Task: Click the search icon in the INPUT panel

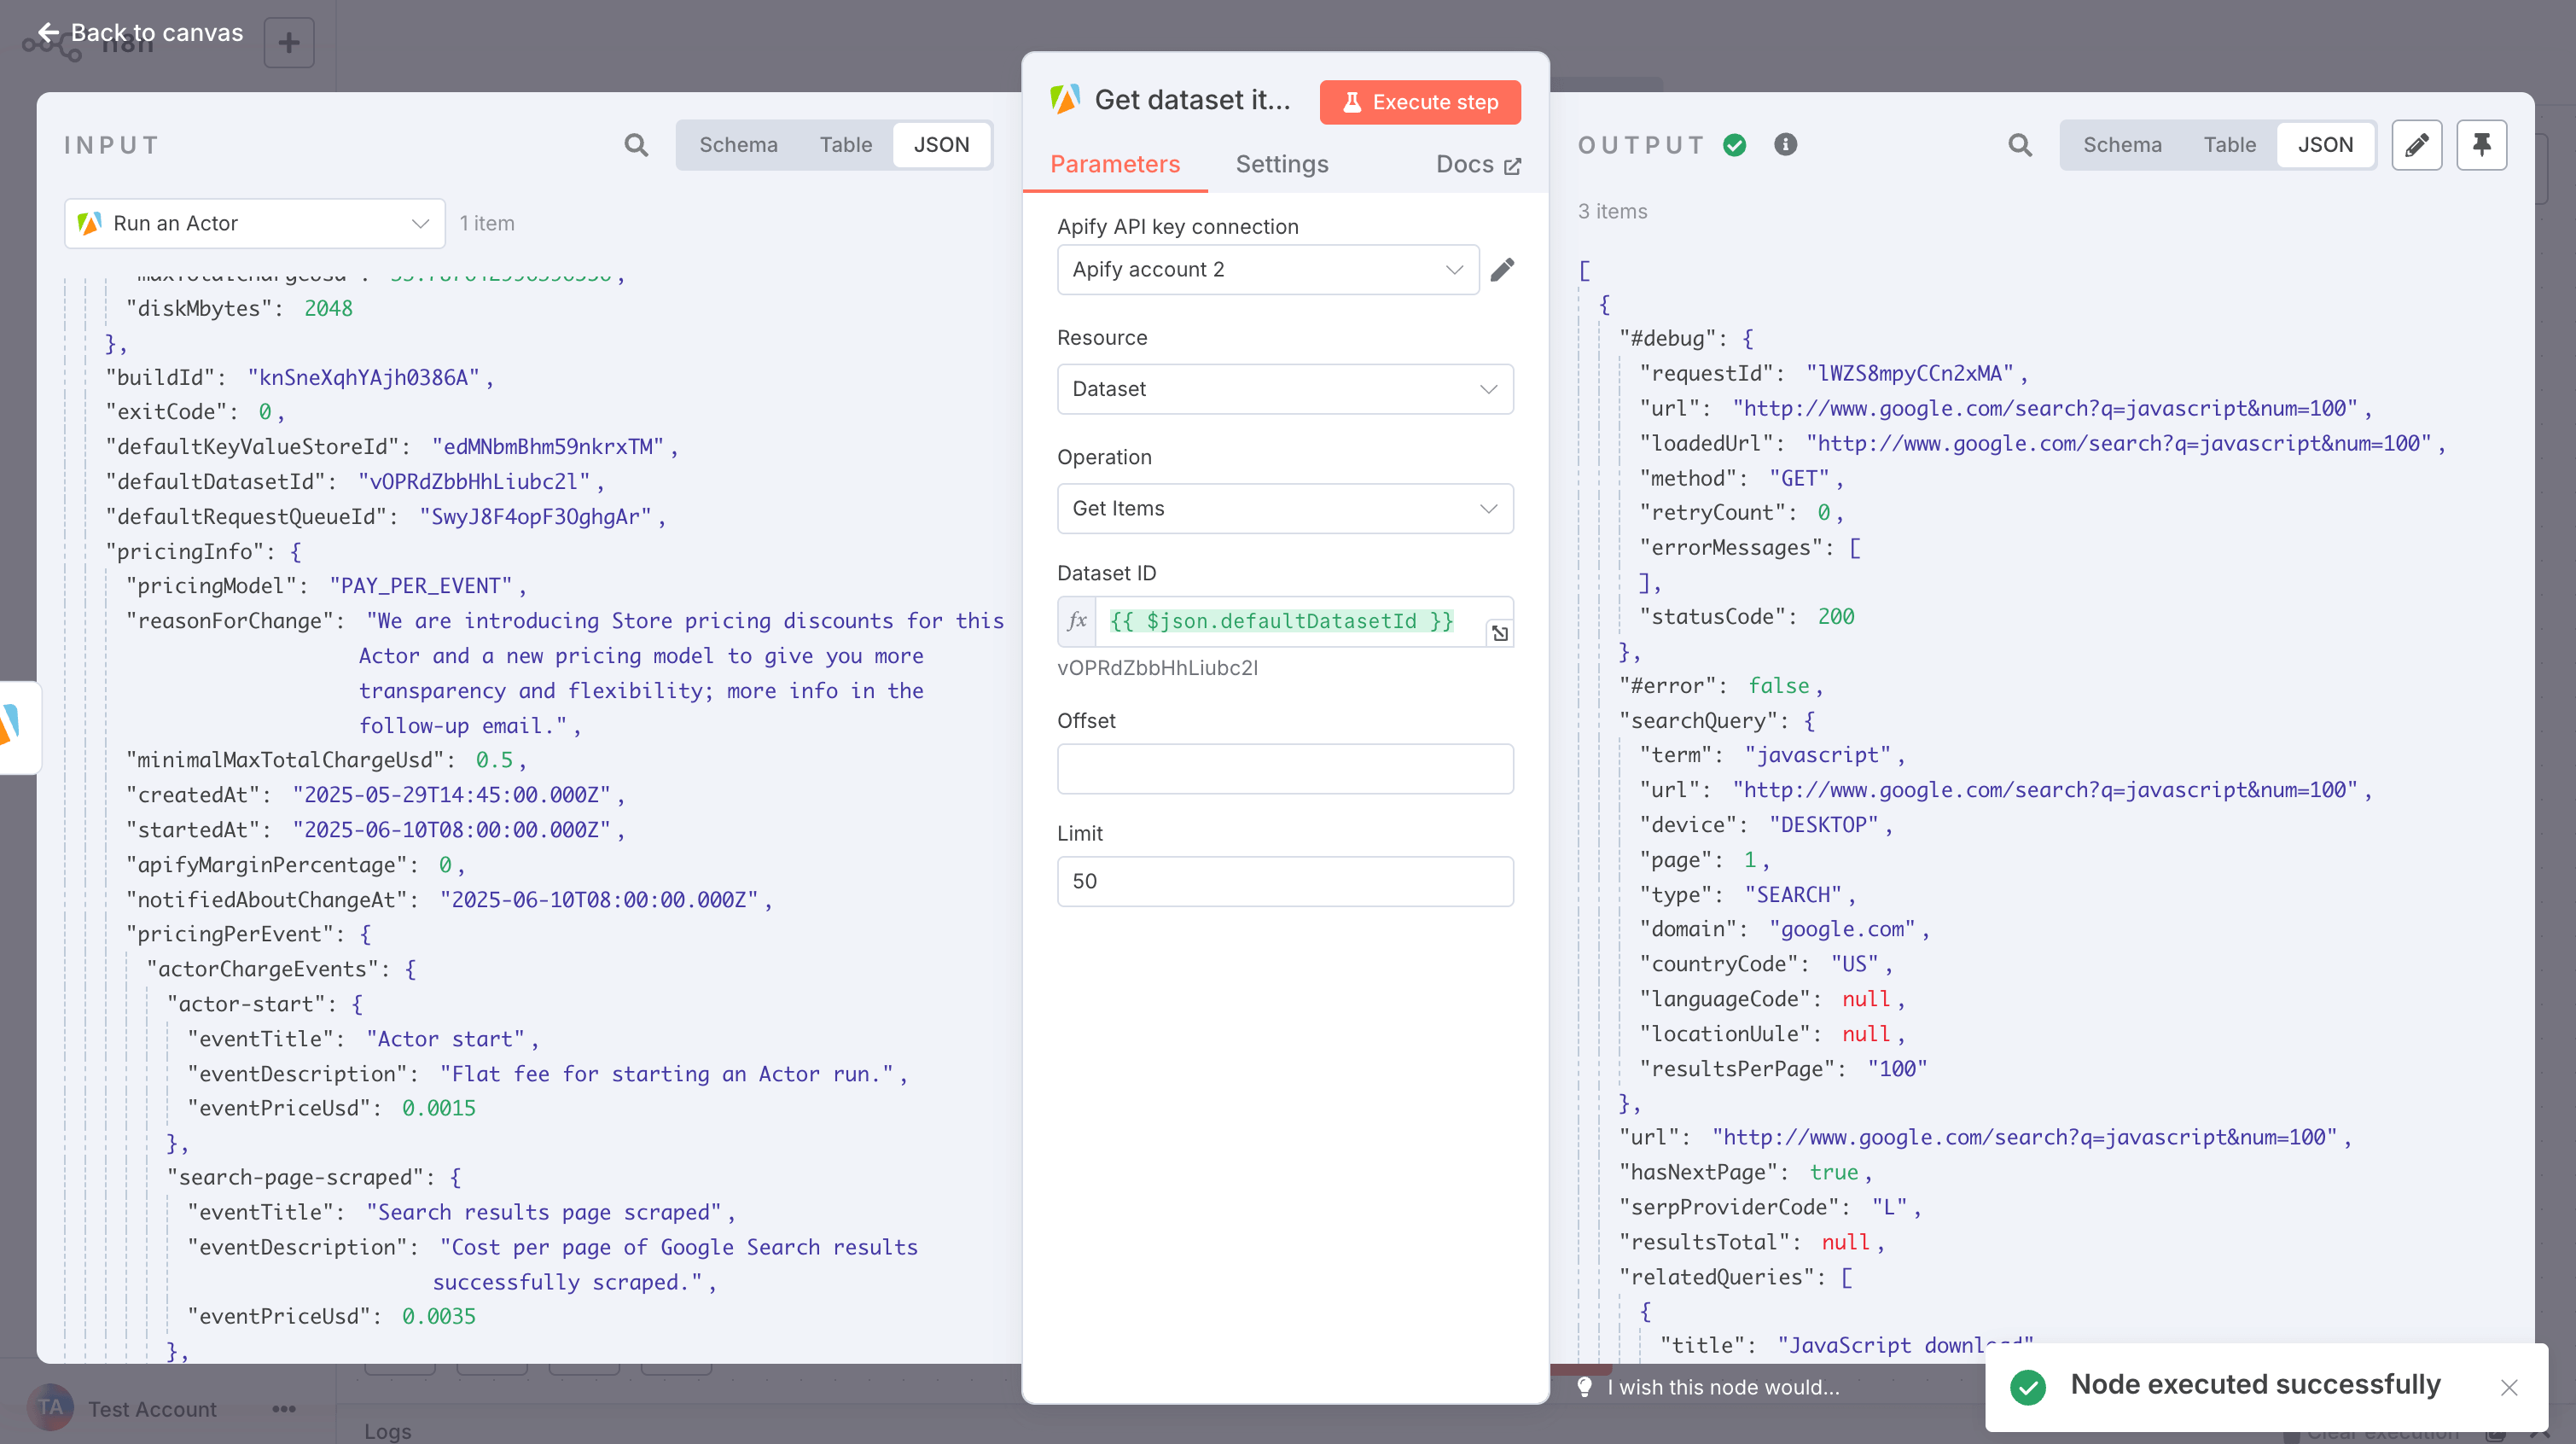Action: click(x=636, y=145)
